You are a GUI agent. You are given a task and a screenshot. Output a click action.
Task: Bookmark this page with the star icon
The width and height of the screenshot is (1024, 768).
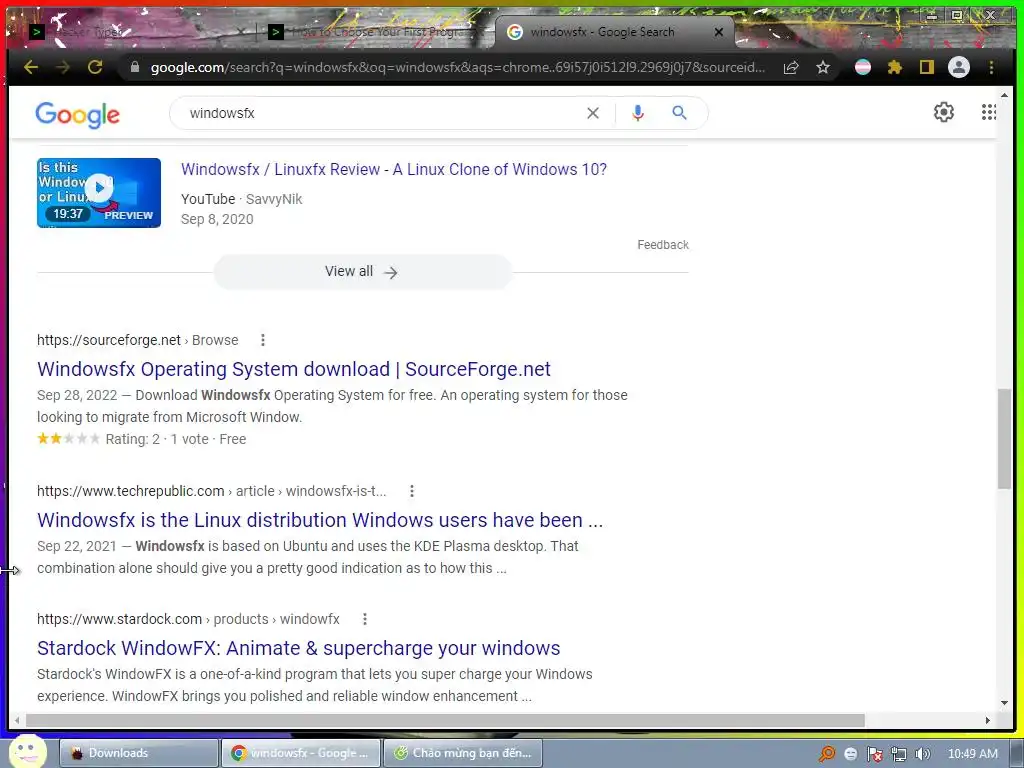pos(823,67)
